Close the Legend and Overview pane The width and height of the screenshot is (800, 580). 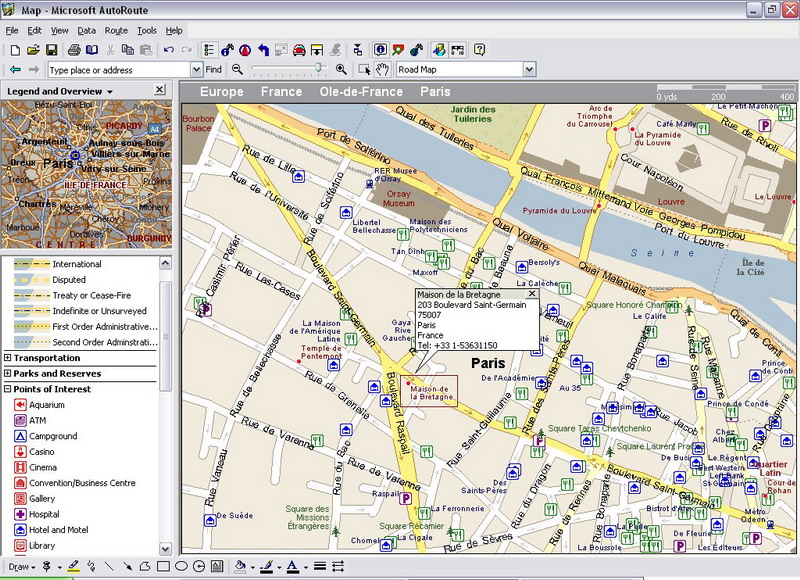point(160,90)
